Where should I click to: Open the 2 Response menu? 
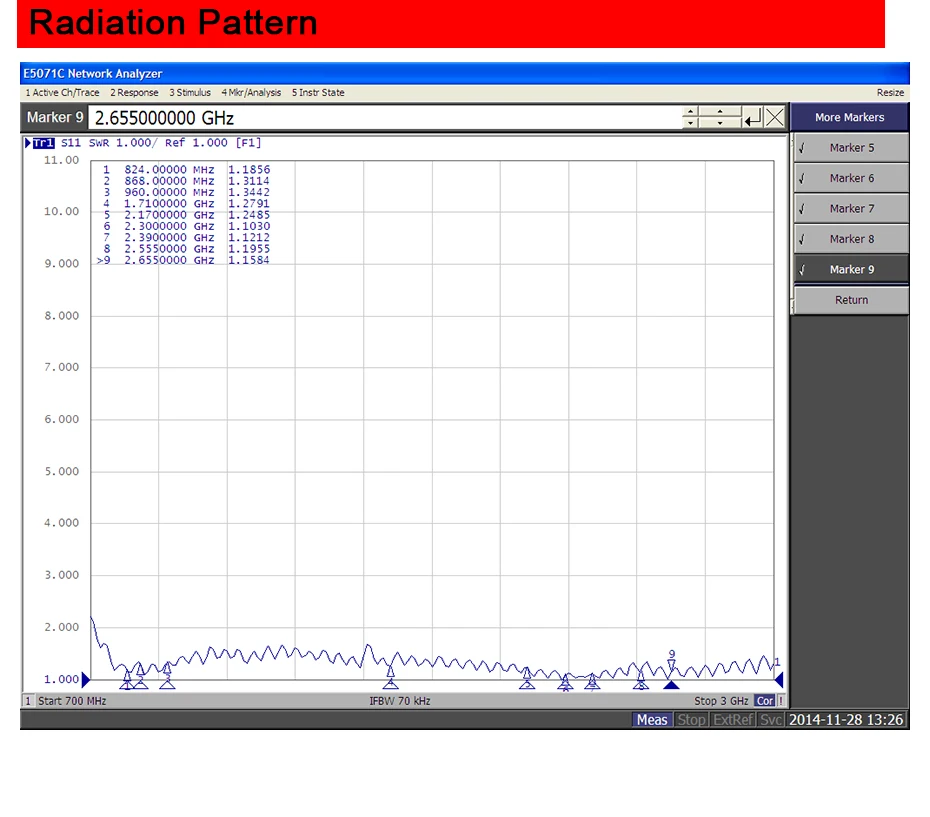click(134, 93)
